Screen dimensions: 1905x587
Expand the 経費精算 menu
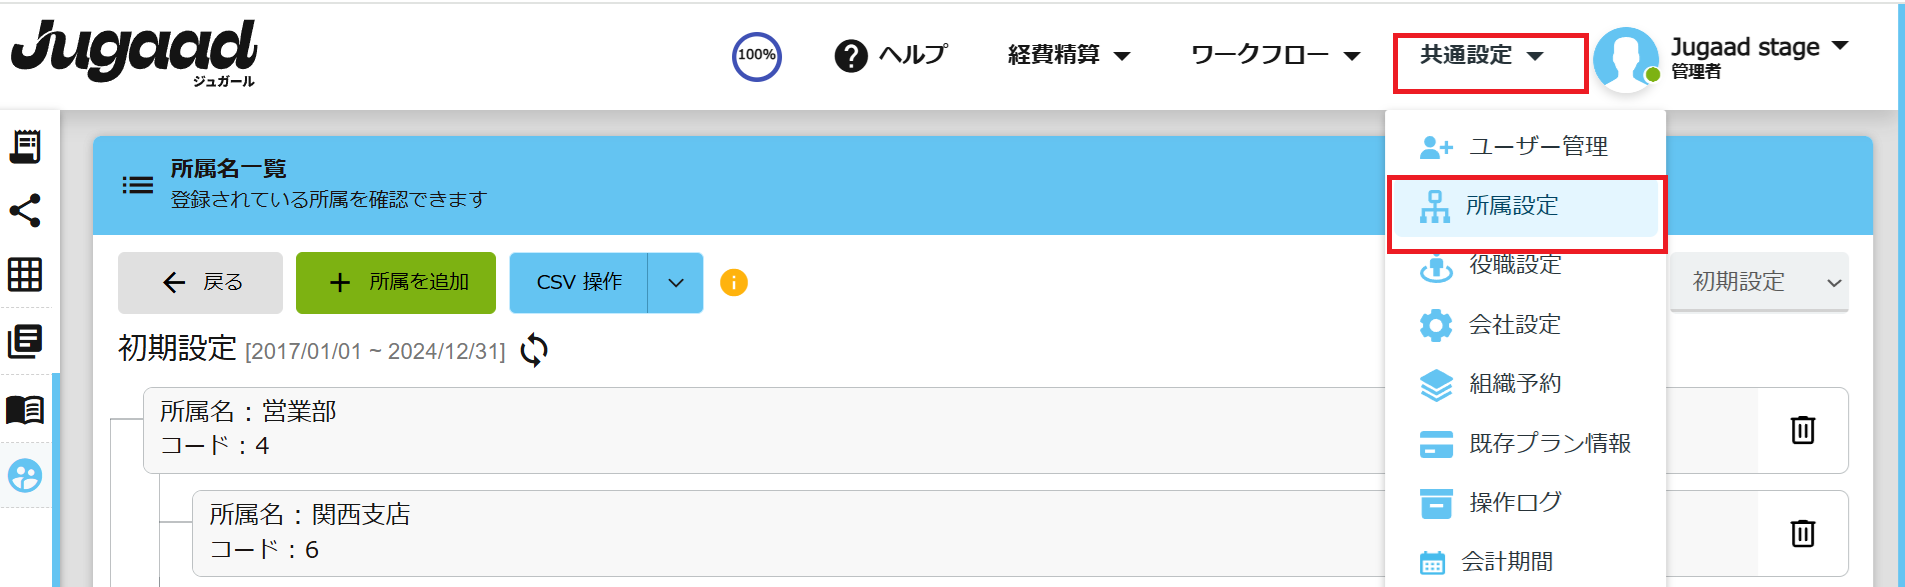click(x=1069, y=55)
